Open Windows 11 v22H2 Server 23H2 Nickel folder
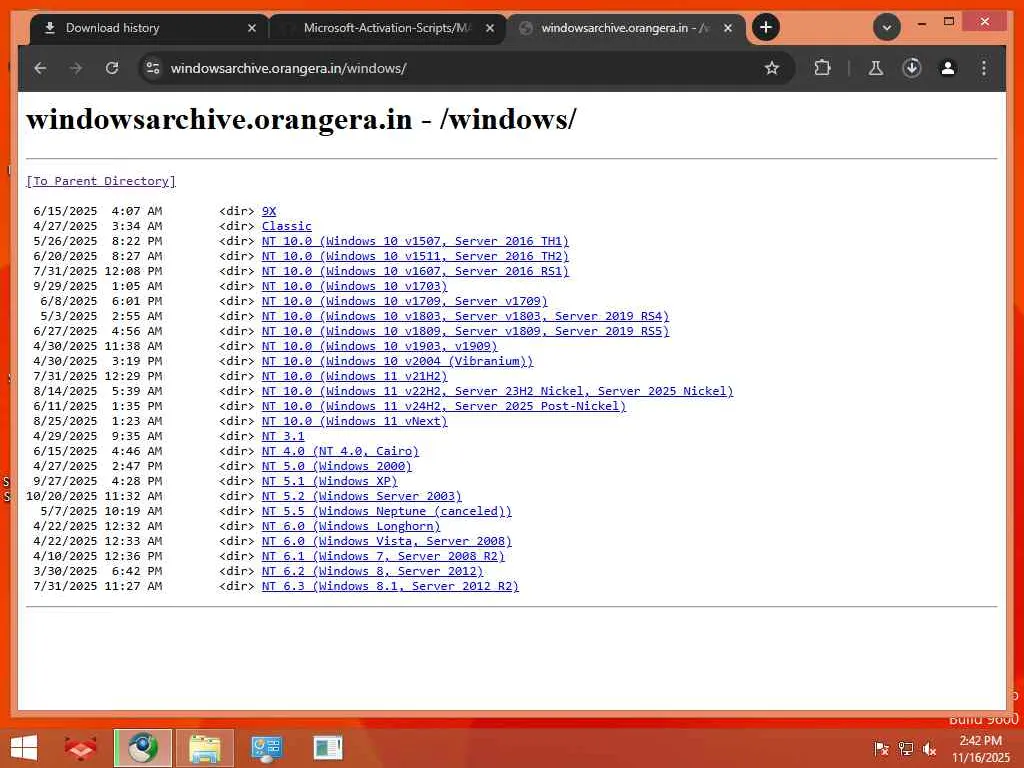The image size is (1024, 768). click(x=497, y=391)
